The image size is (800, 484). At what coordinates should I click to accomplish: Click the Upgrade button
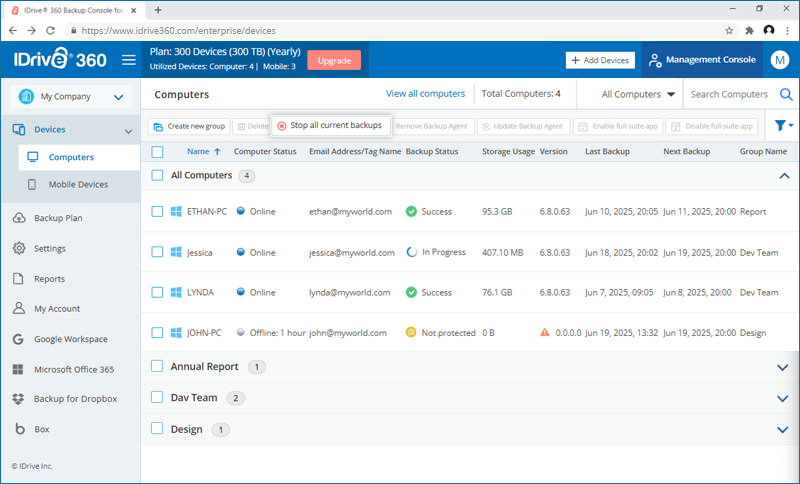click(334, 60)
